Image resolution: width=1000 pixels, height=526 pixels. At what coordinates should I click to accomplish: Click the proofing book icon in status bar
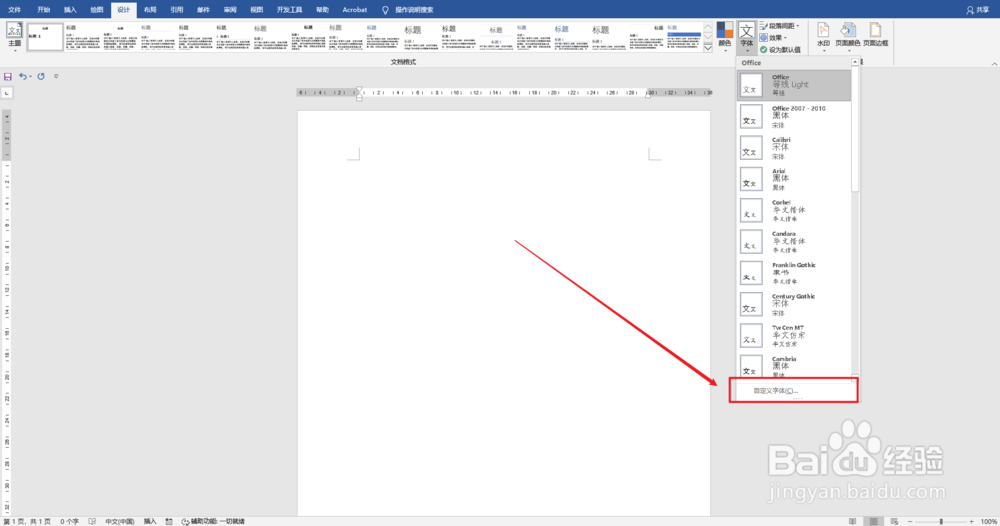[x=92, y=521]
